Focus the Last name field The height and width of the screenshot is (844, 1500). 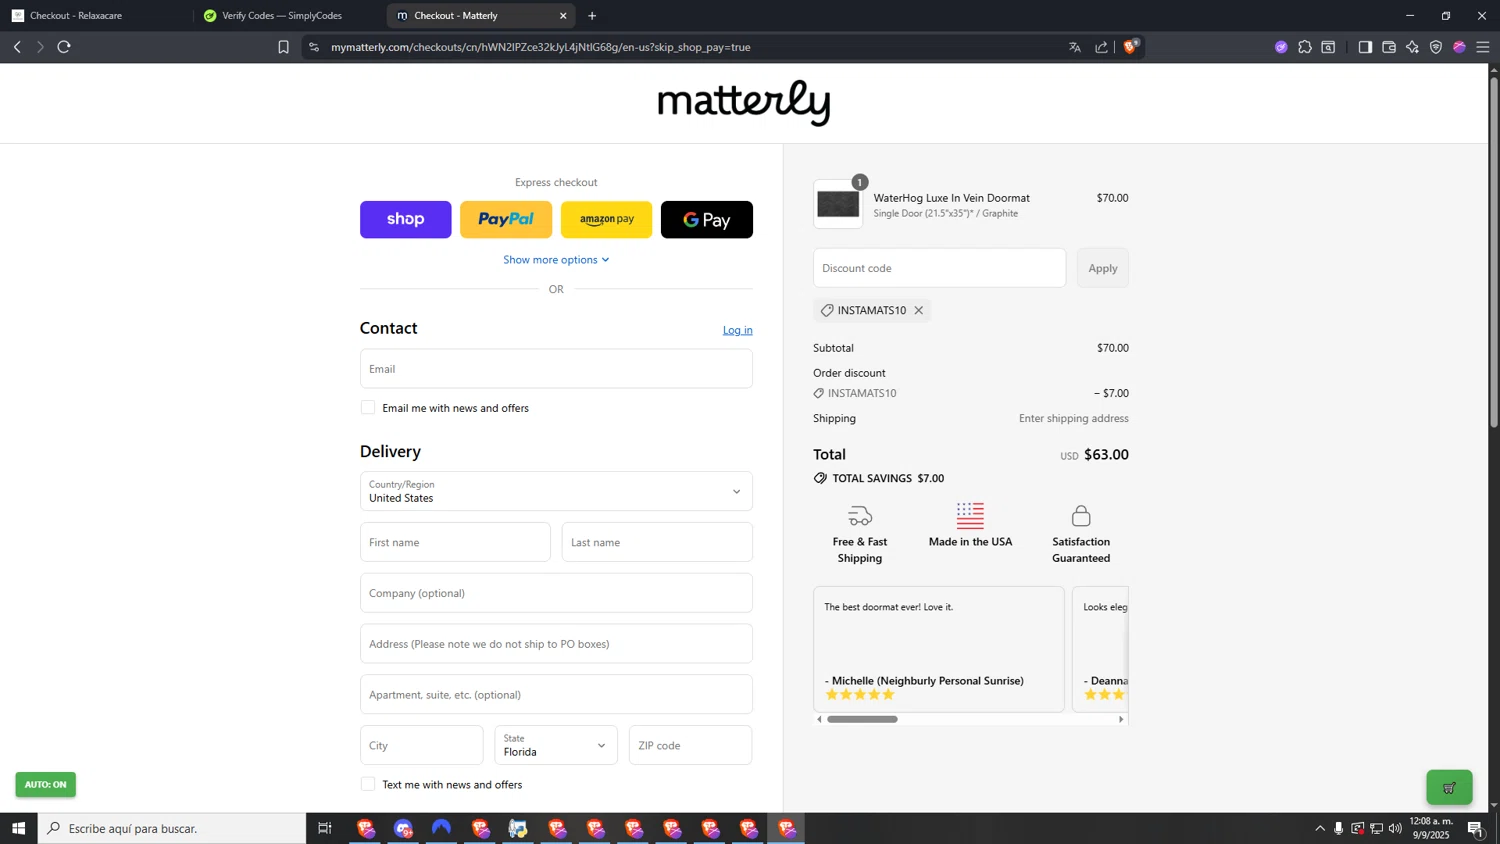point(657,542)
